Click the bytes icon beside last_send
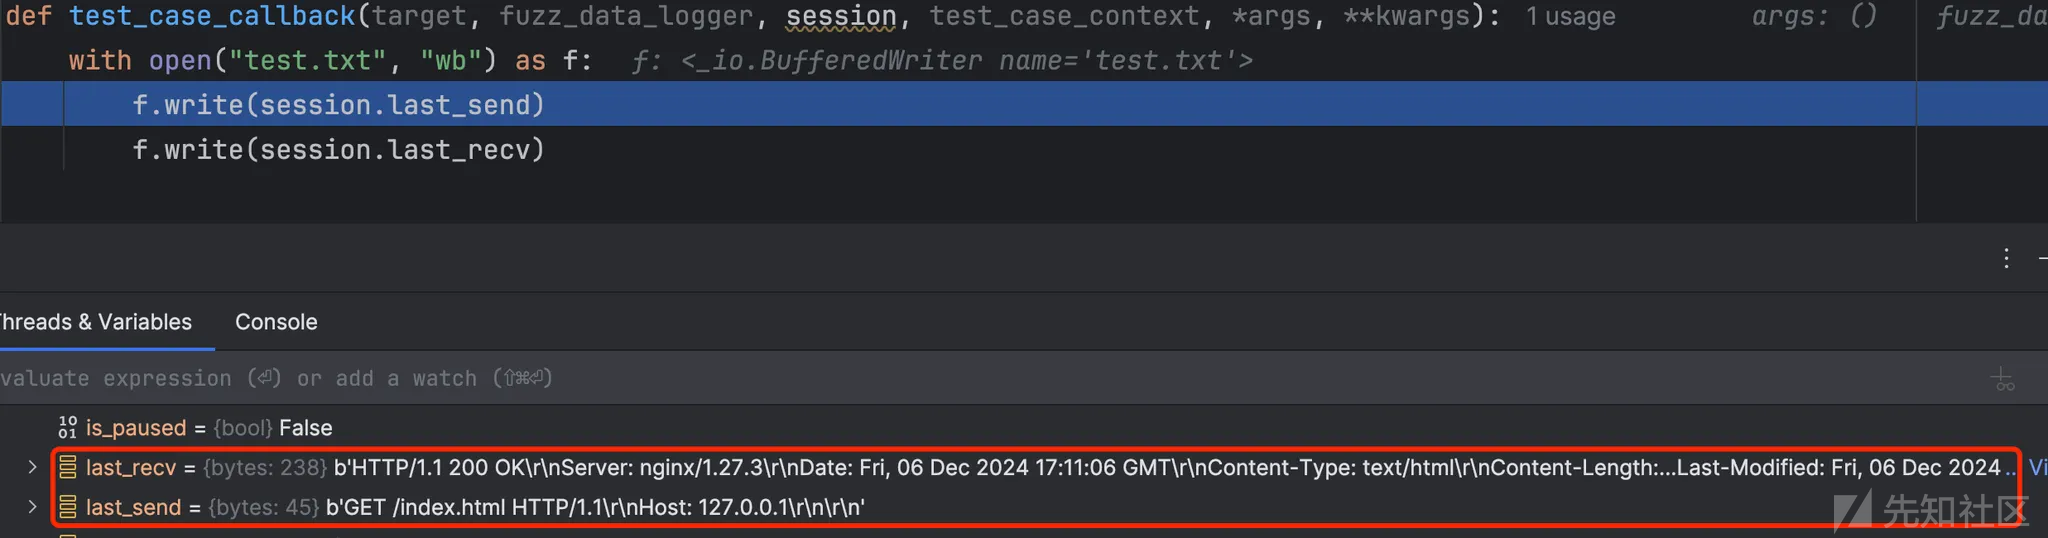The width and height of the screenshot is (2048, 538). click(x=68, y=507)
